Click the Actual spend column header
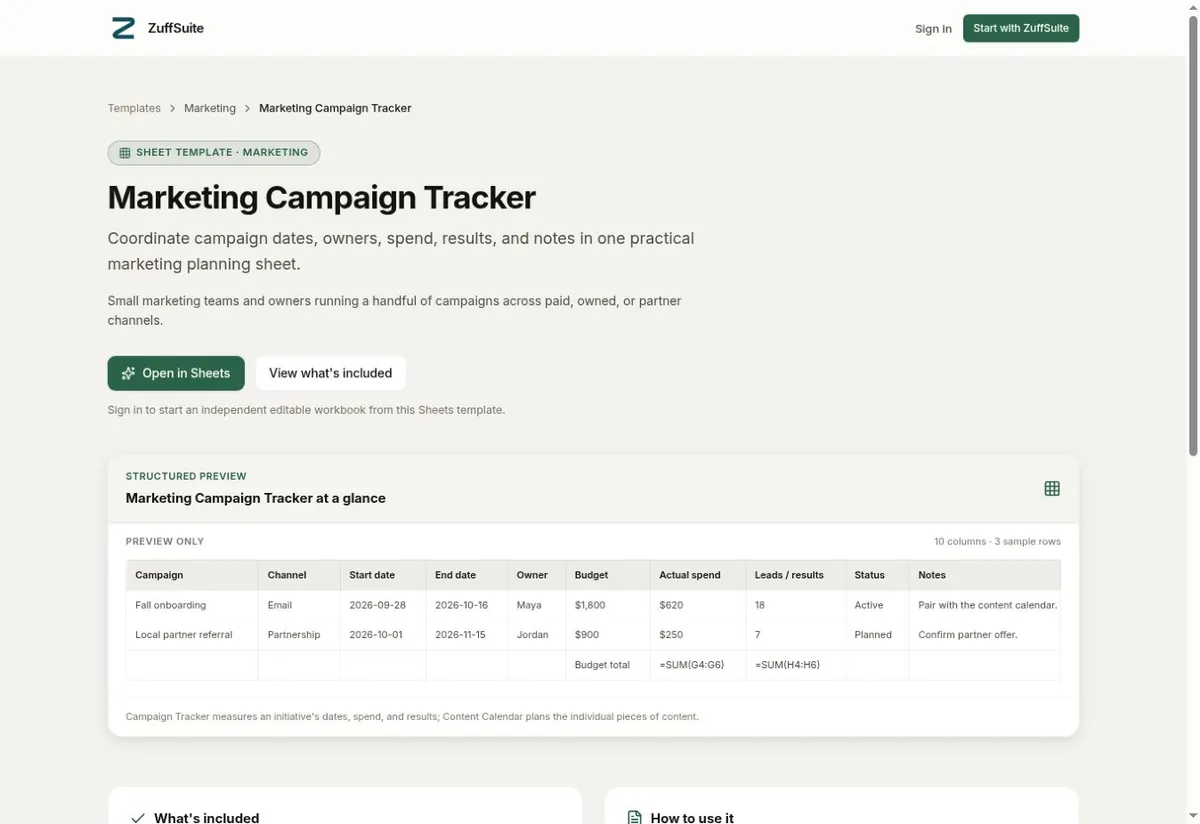Viewport: 1200px width, 824px height. click(x=698, y=575)
